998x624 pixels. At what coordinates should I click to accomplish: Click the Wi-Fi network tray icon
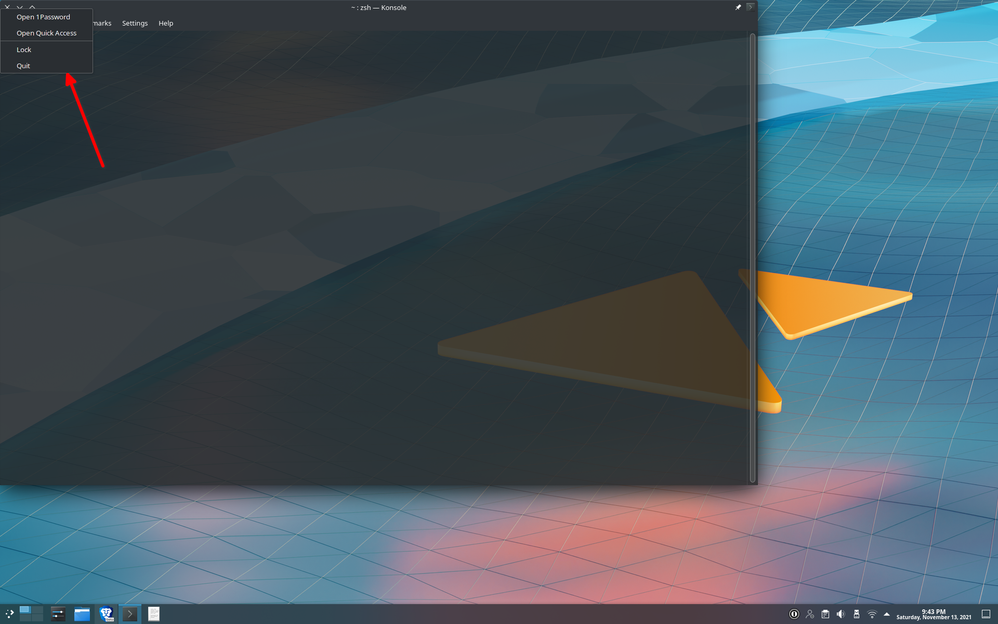click(x=871, y=614)
